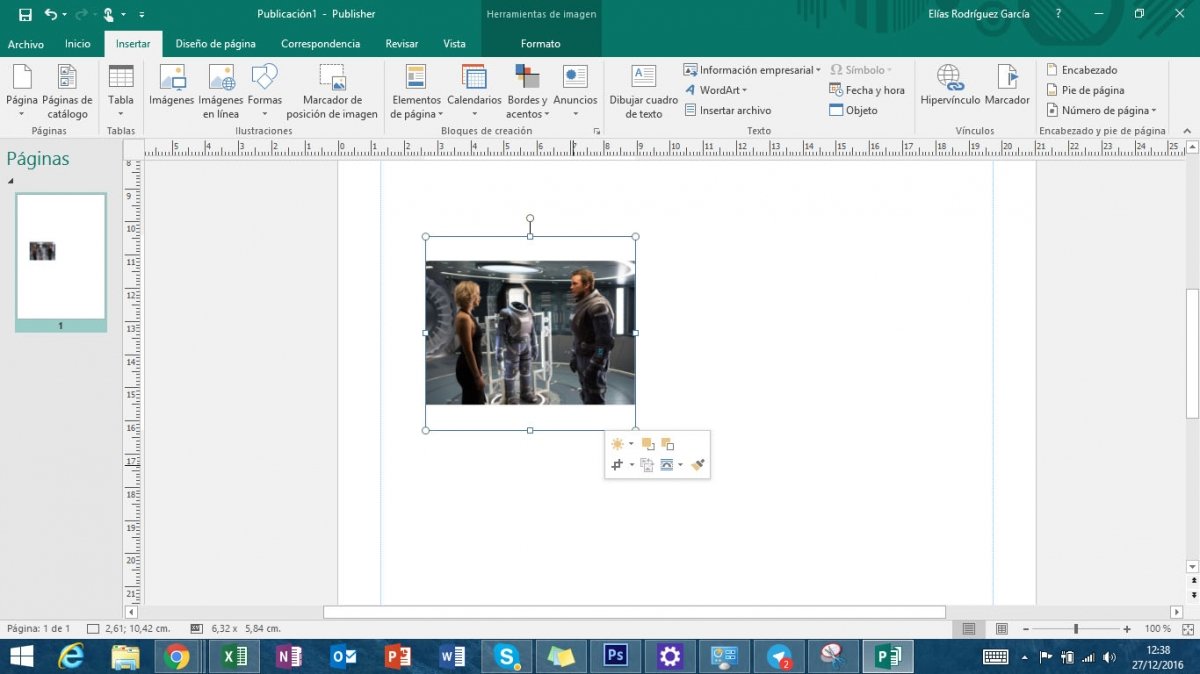Viewport: 1200px width, 674px height.
Task: Open the Formas shapes gallery
Action: 265,91
